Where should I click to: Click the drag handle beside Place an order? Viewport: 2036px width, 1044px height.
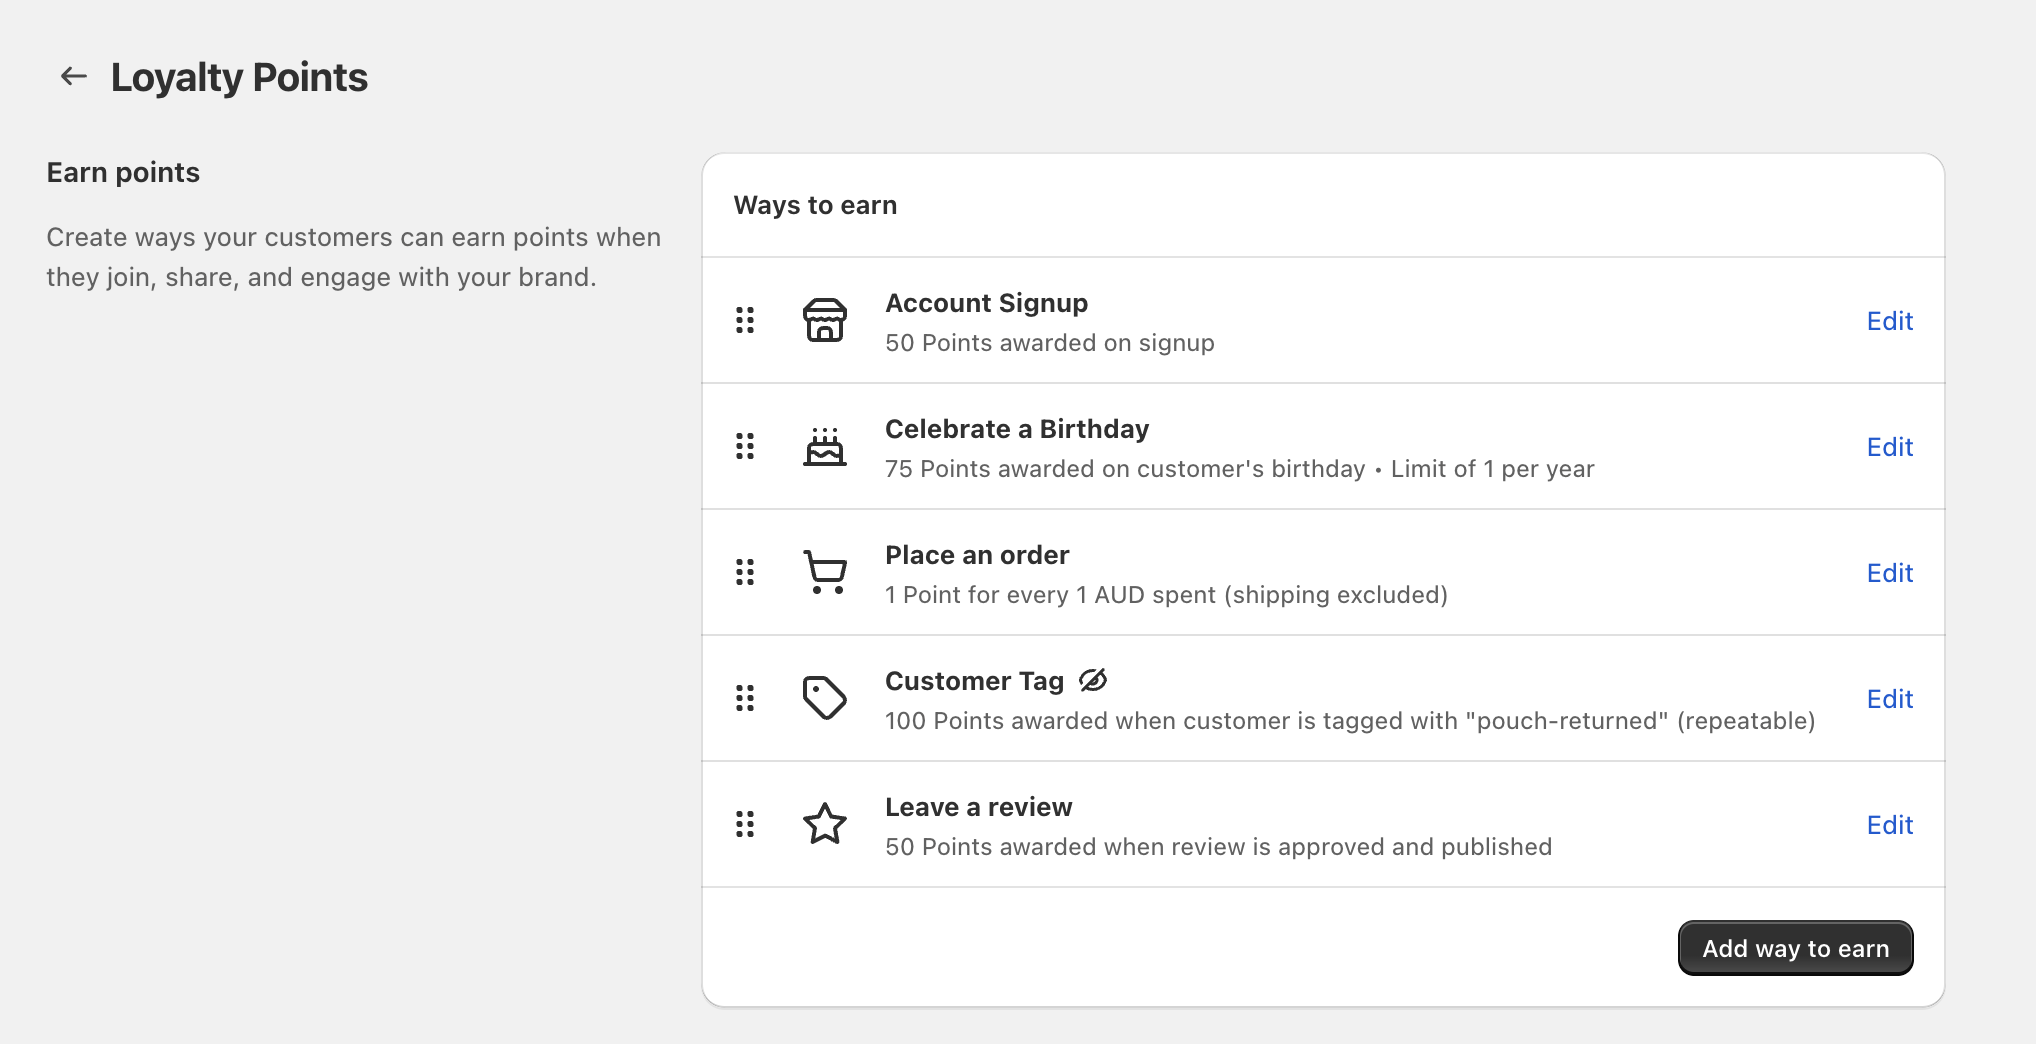744,572
